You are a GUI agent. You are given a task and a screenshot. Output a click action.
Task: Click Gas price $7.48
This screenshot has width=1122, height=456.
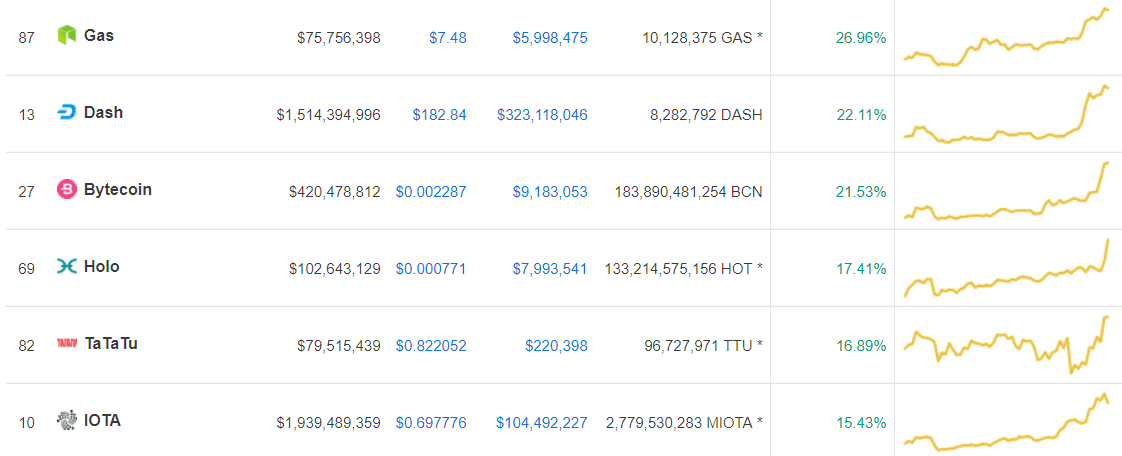click(447, 38)
